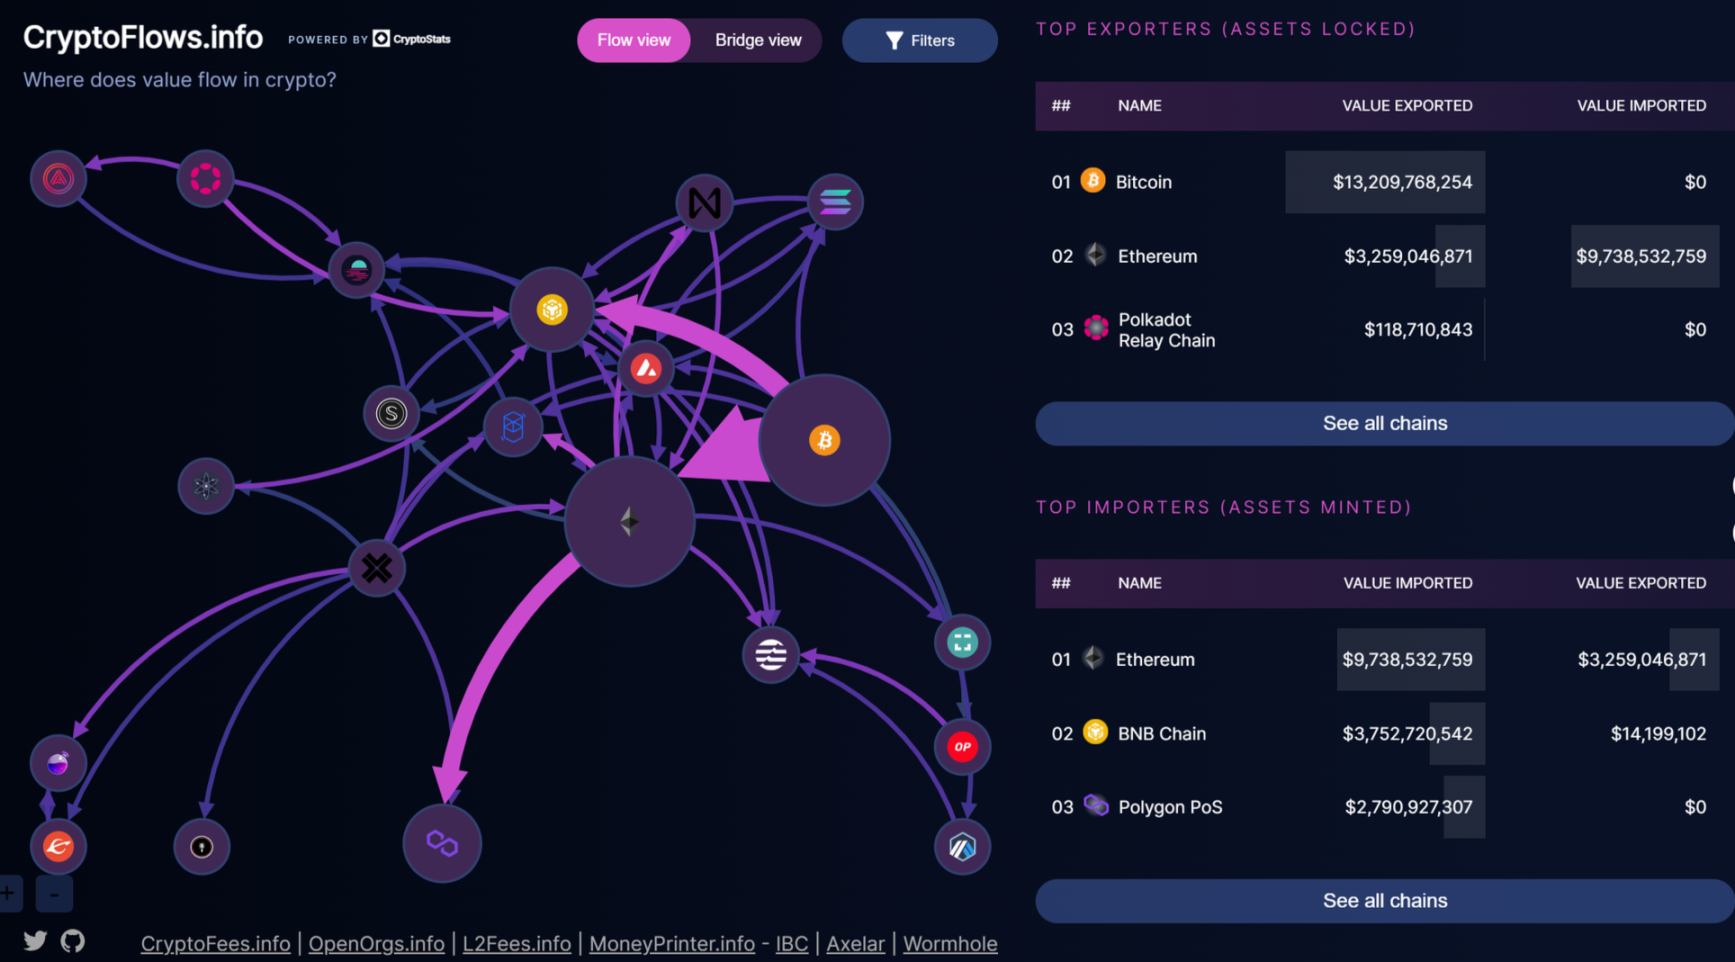Click the Moonbeam node under Polkadot
This screenshot has height=962, width=1735.
coord(356,270)
